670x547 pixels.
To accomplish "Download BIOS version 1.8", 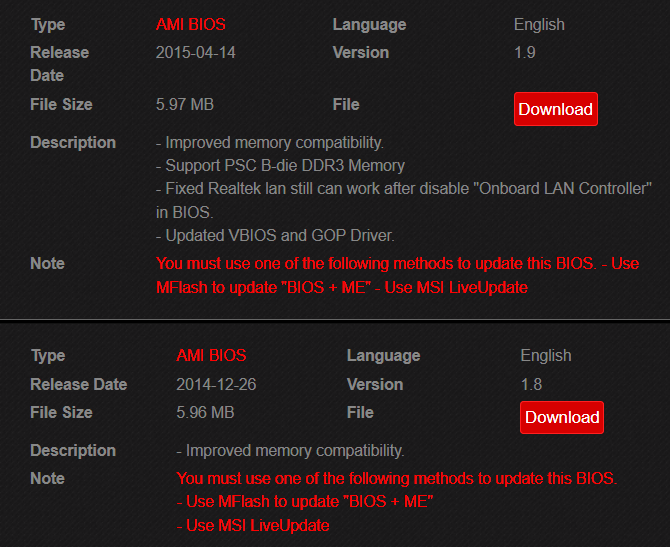I will tap(561, 417).
